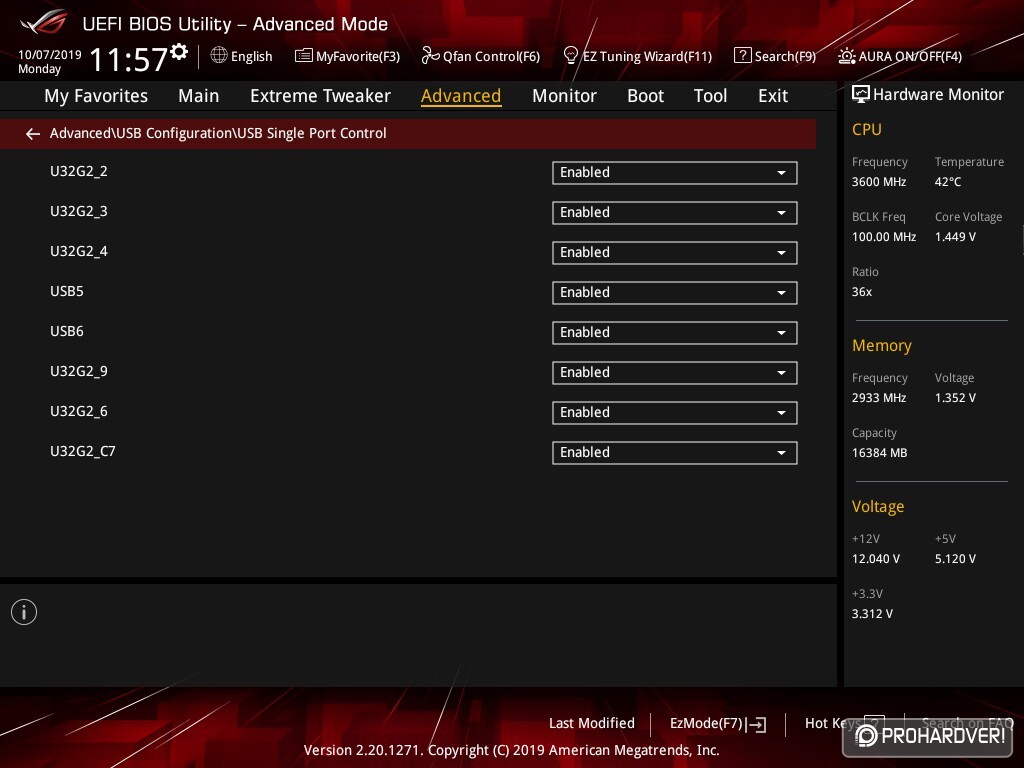
Task: Open the USB6 Enabled dropdown
Action: point(675,332)
